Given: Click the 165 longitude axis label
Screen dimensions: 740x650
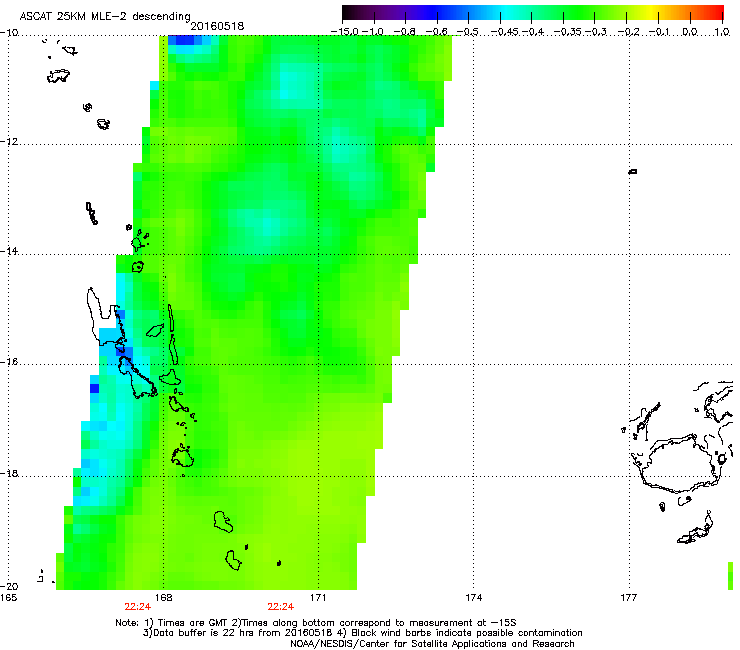Looking at the screenshot, I should (8, 598).
